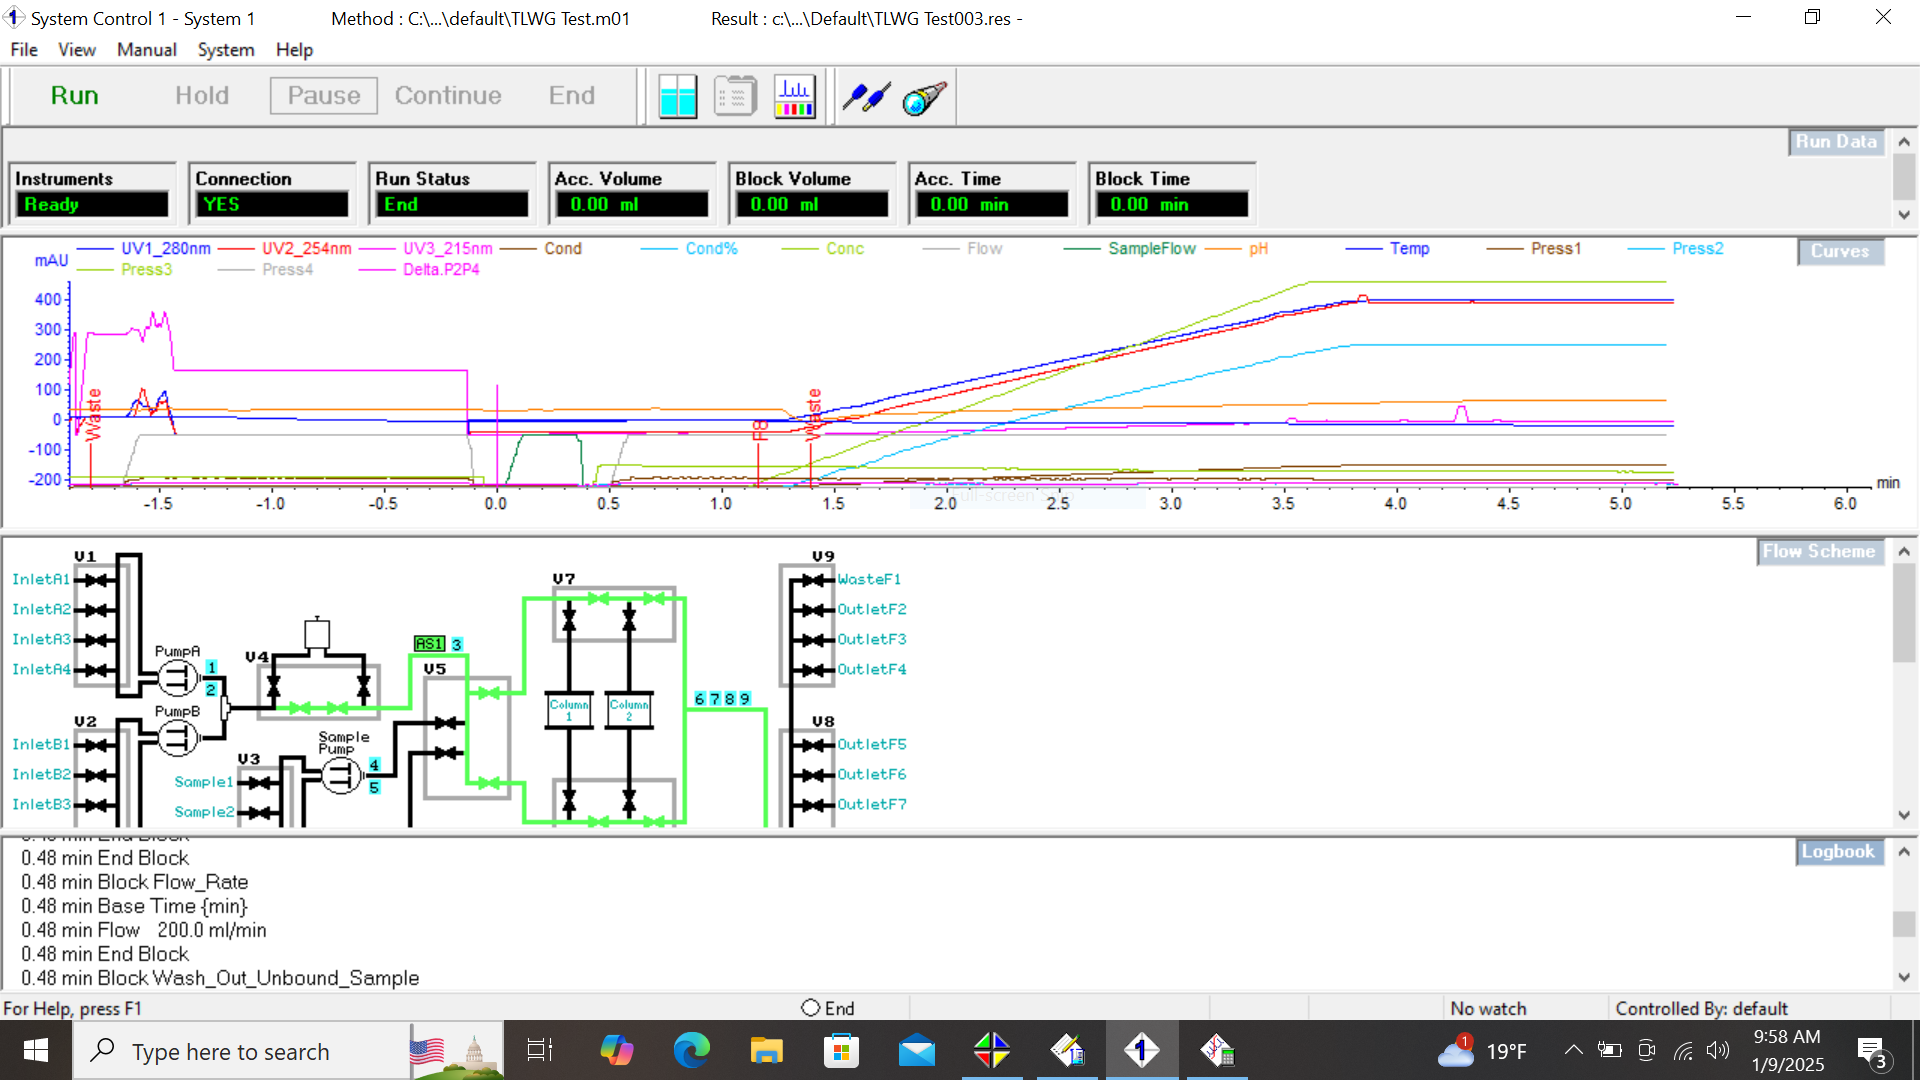Click the Wi-Fi network tray icon
This screenshot has width=1920, height=1080.
(x=1684, y=1050)
